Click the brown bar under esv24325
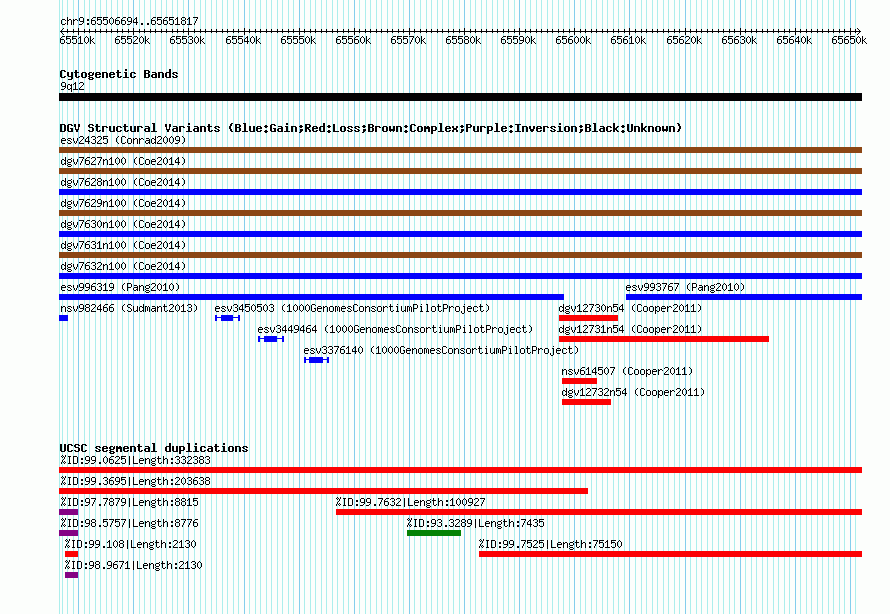 point(460,150)
